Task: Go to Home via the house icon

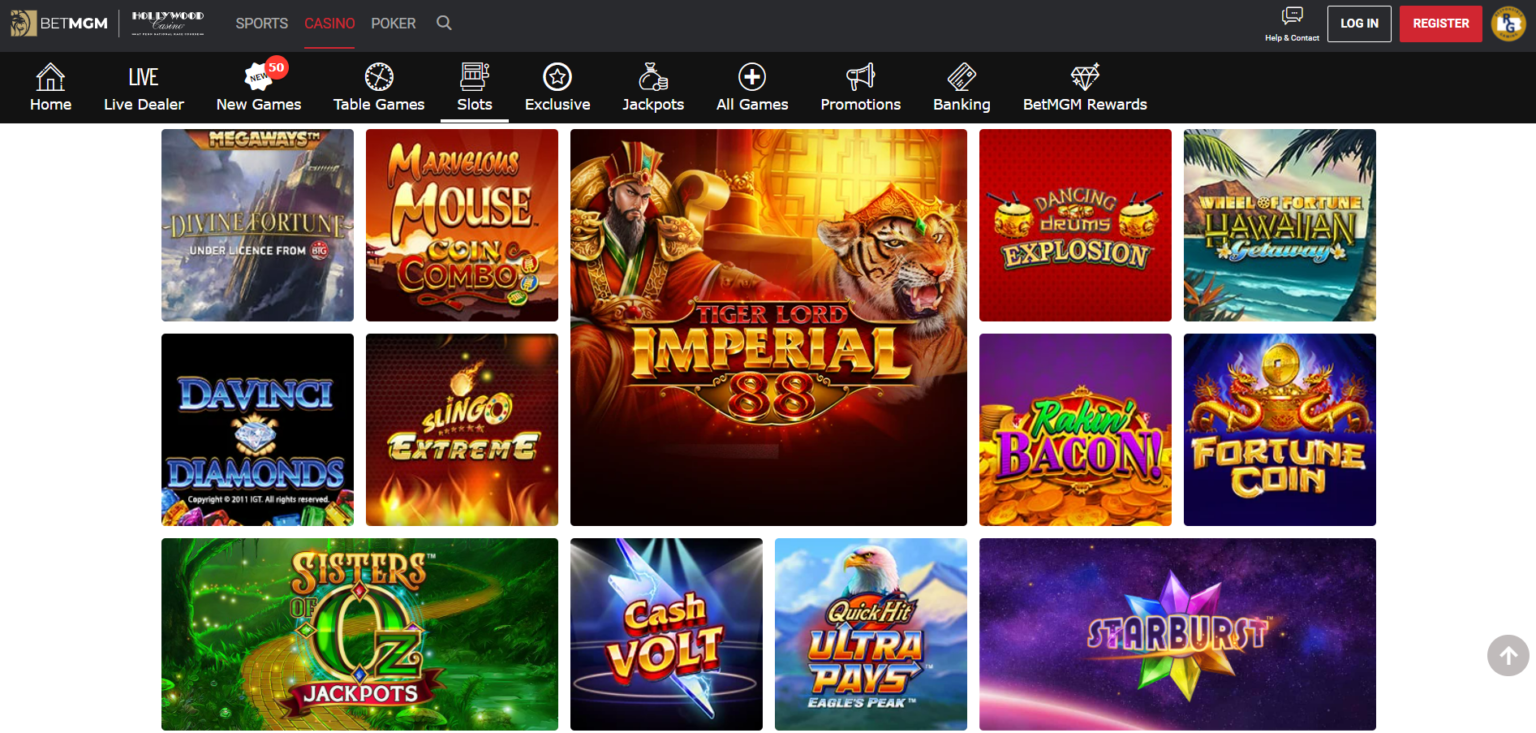Action: click(50, 77)
